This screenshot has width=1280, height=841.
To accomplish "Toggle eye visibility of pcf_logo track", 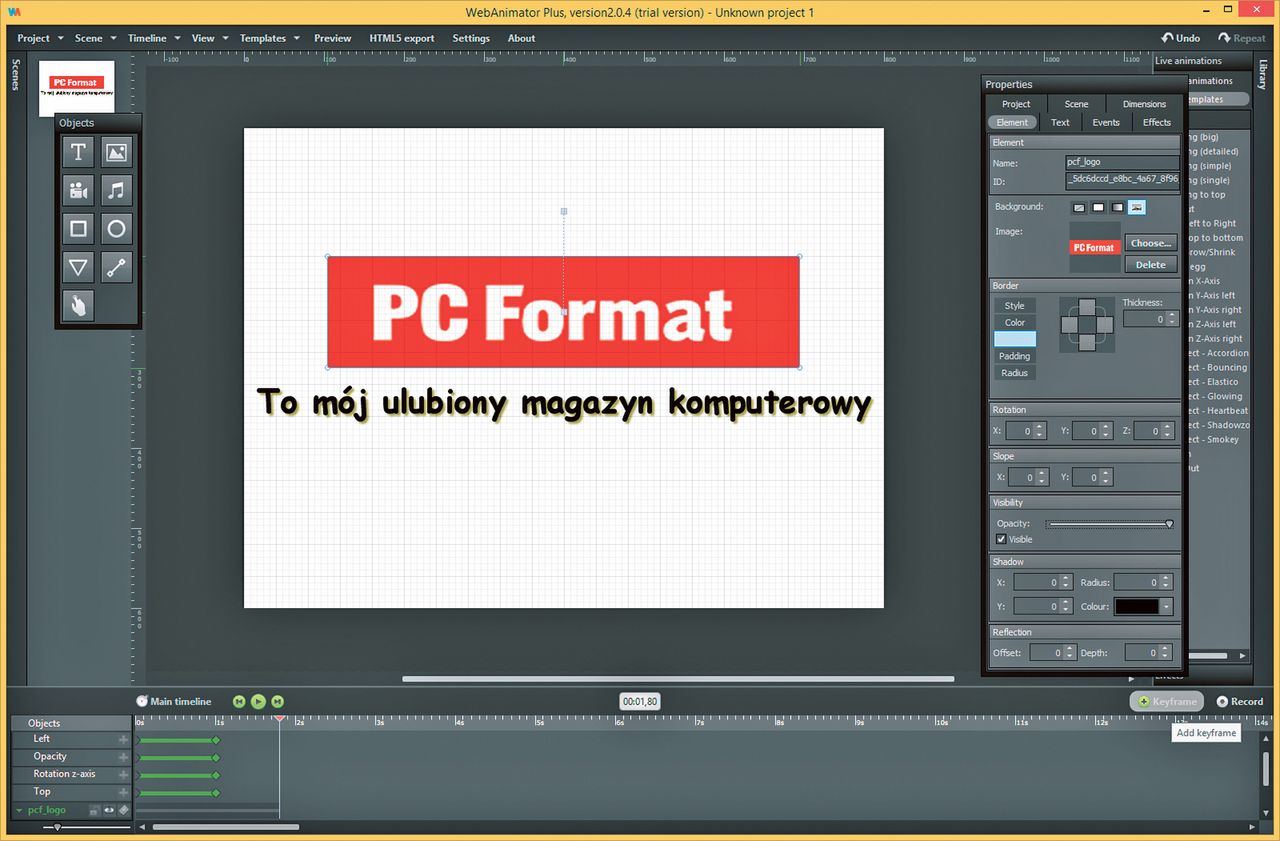I will 109,810.
